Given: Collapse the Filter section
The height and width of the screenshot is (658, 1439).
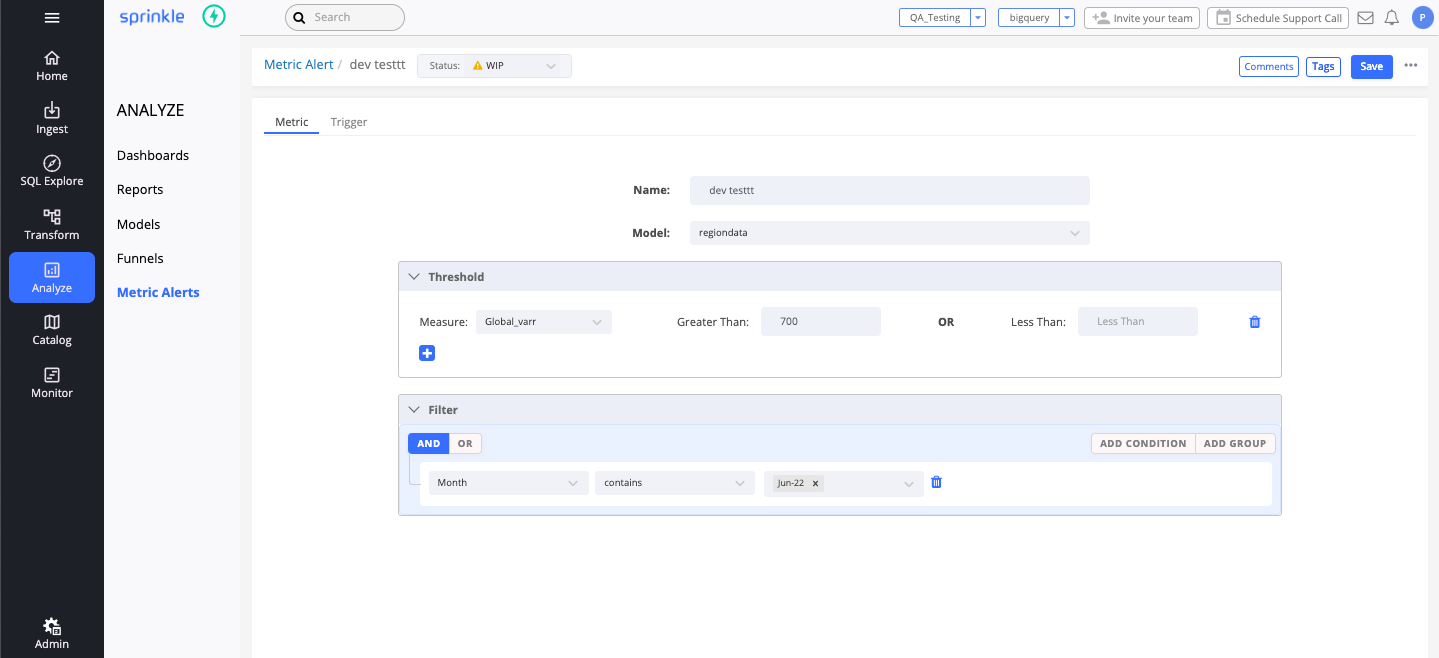Looking at the screenshot, I should [414, 410].
